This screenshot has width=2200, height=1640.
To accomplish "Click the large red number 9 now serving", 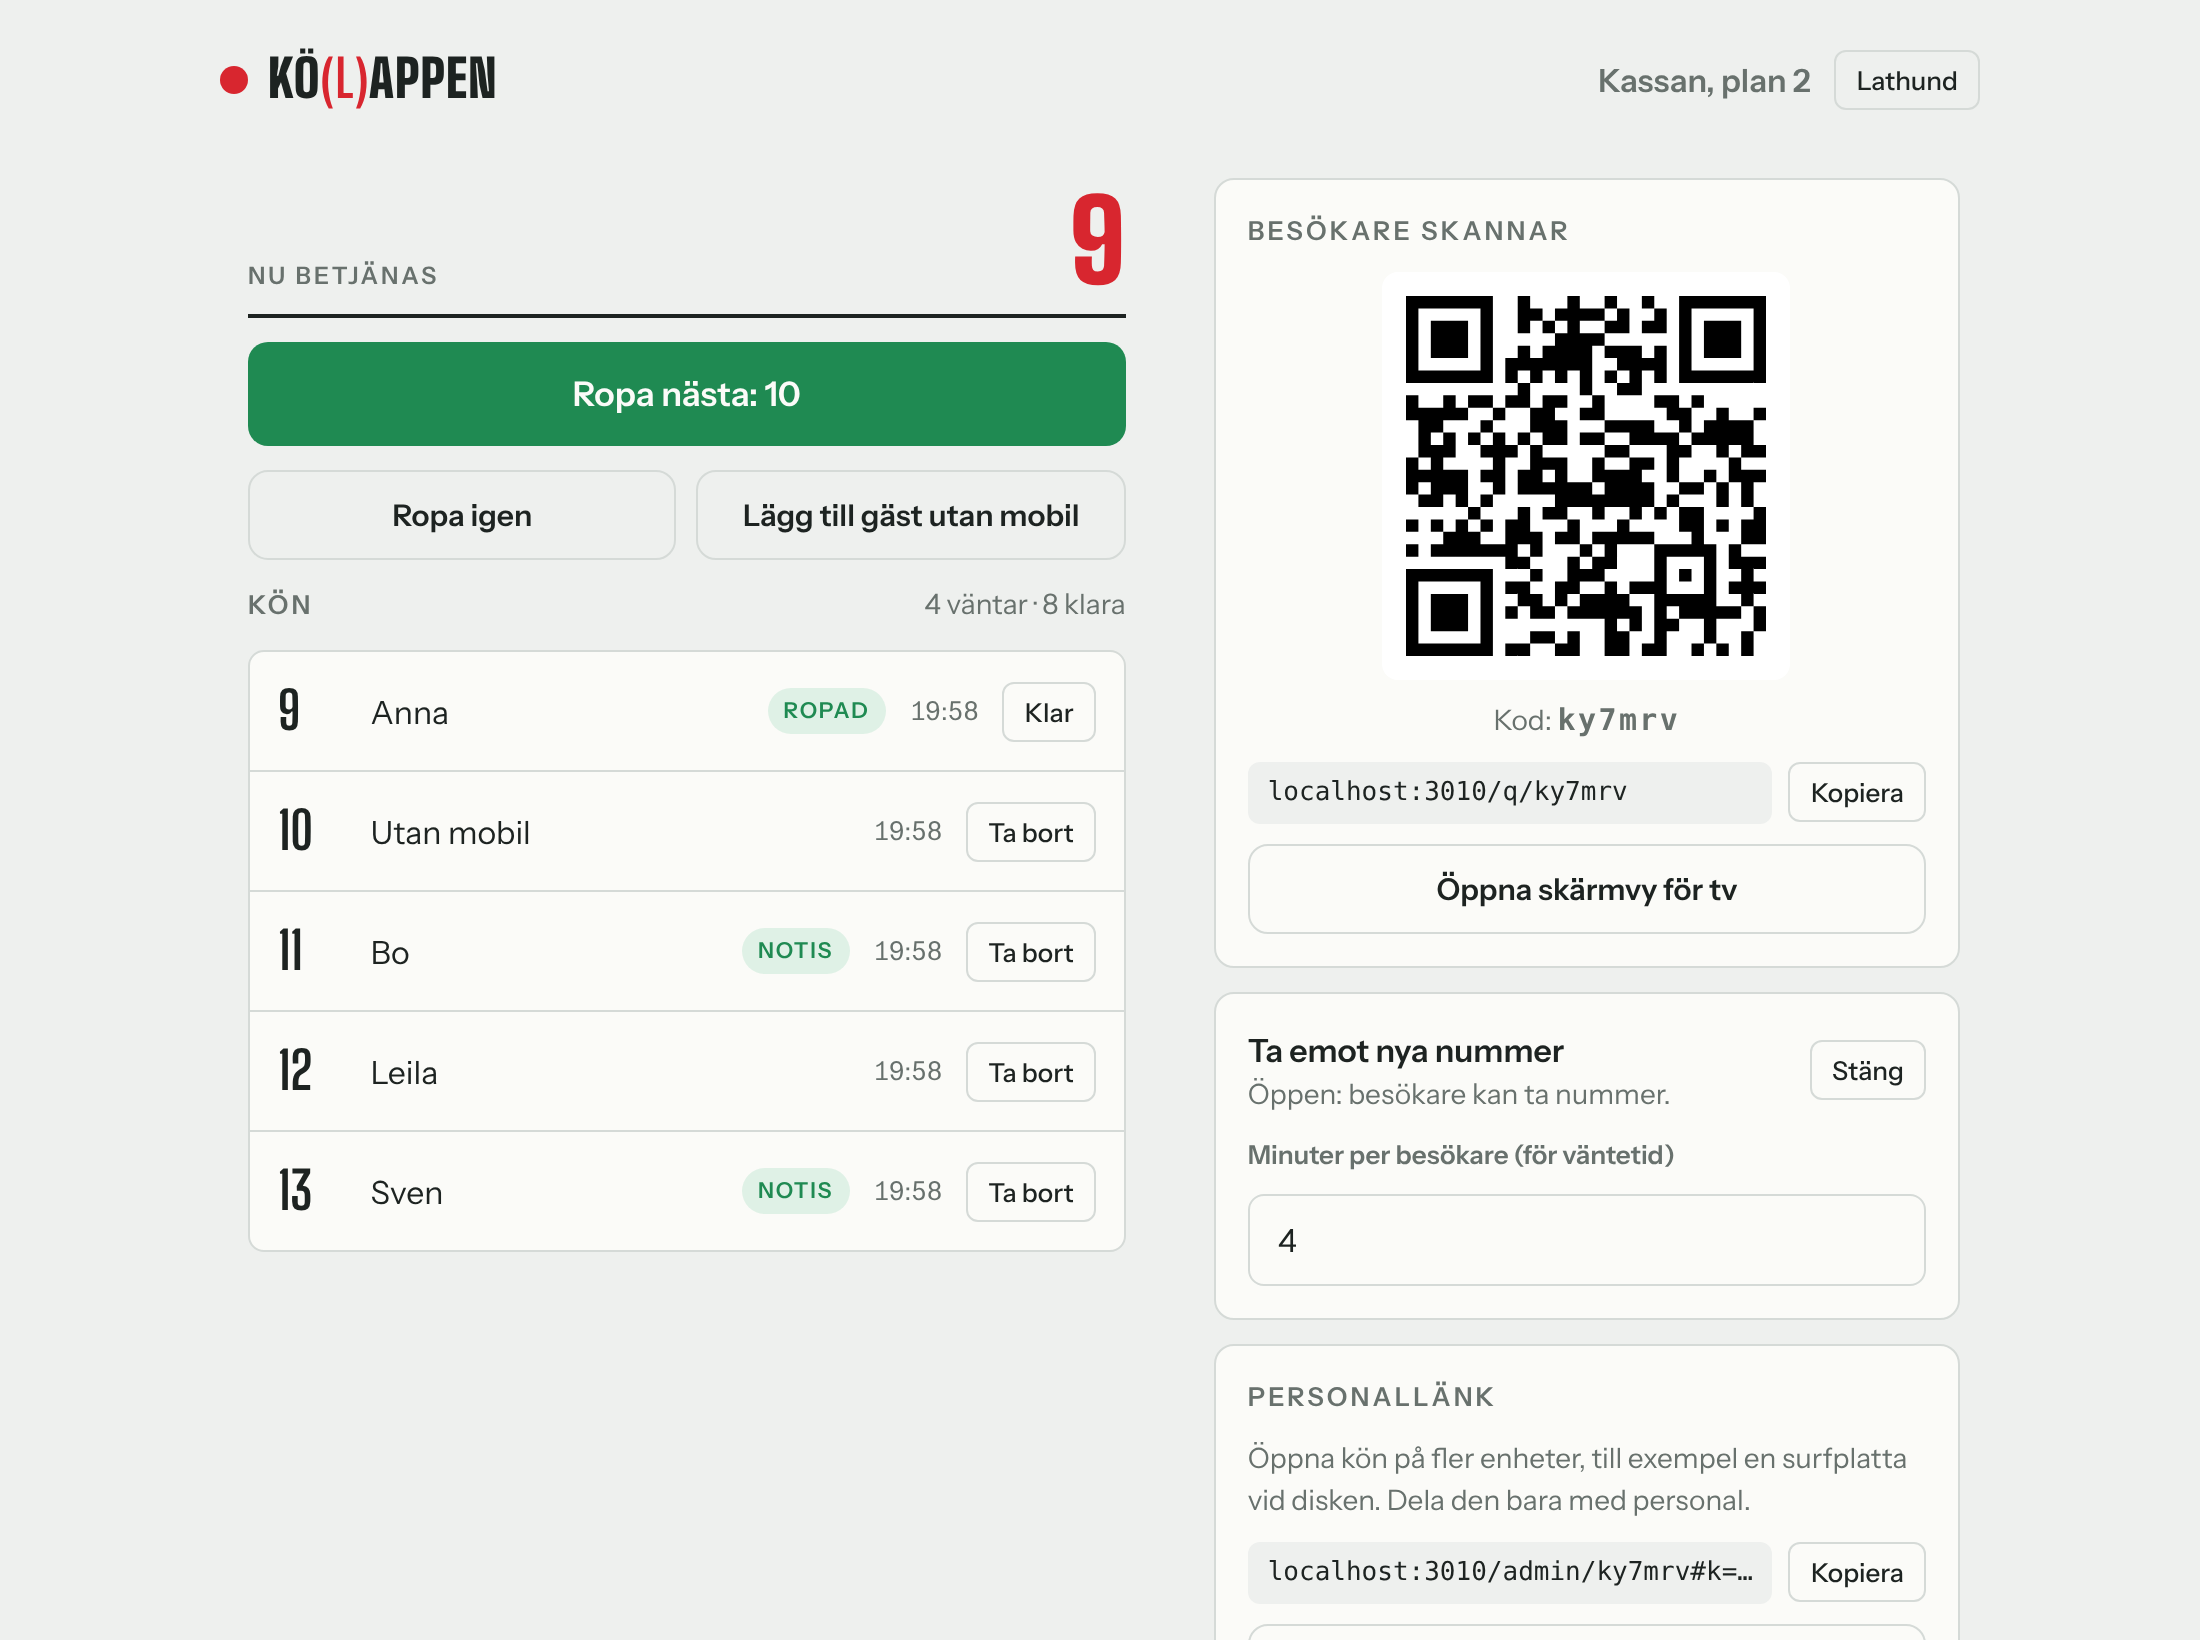I will [x=1097, y=240].
